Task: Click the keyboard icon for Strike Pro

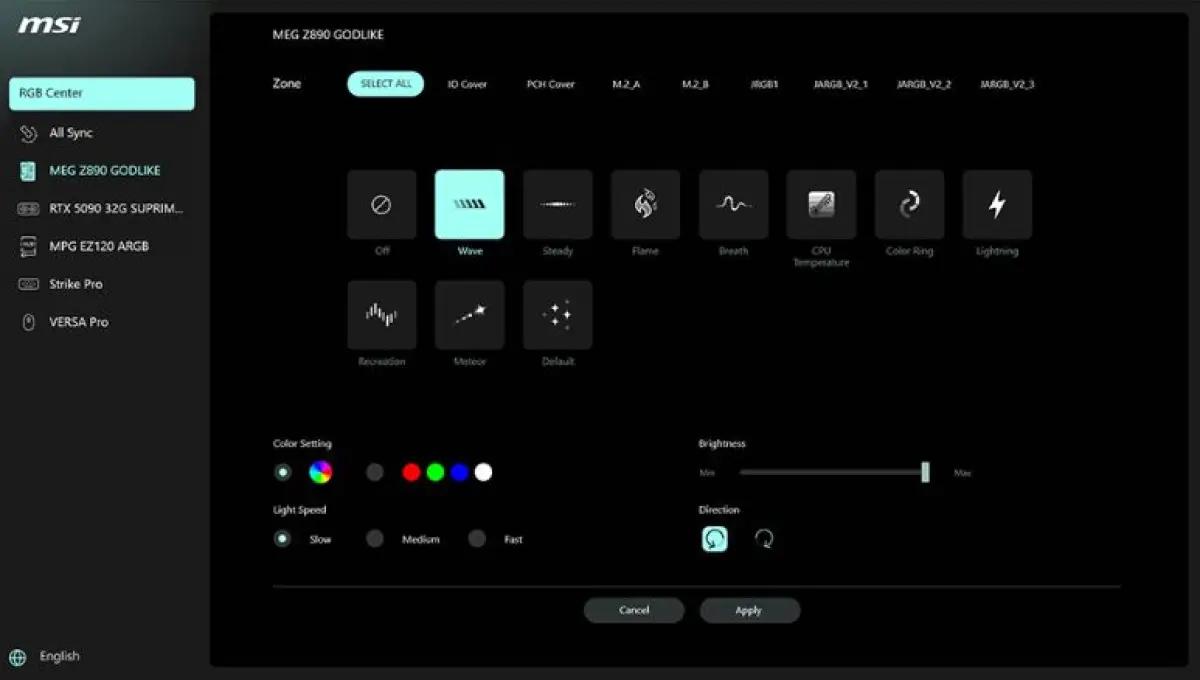Action: pyautogui.click(x=29, y=284)
